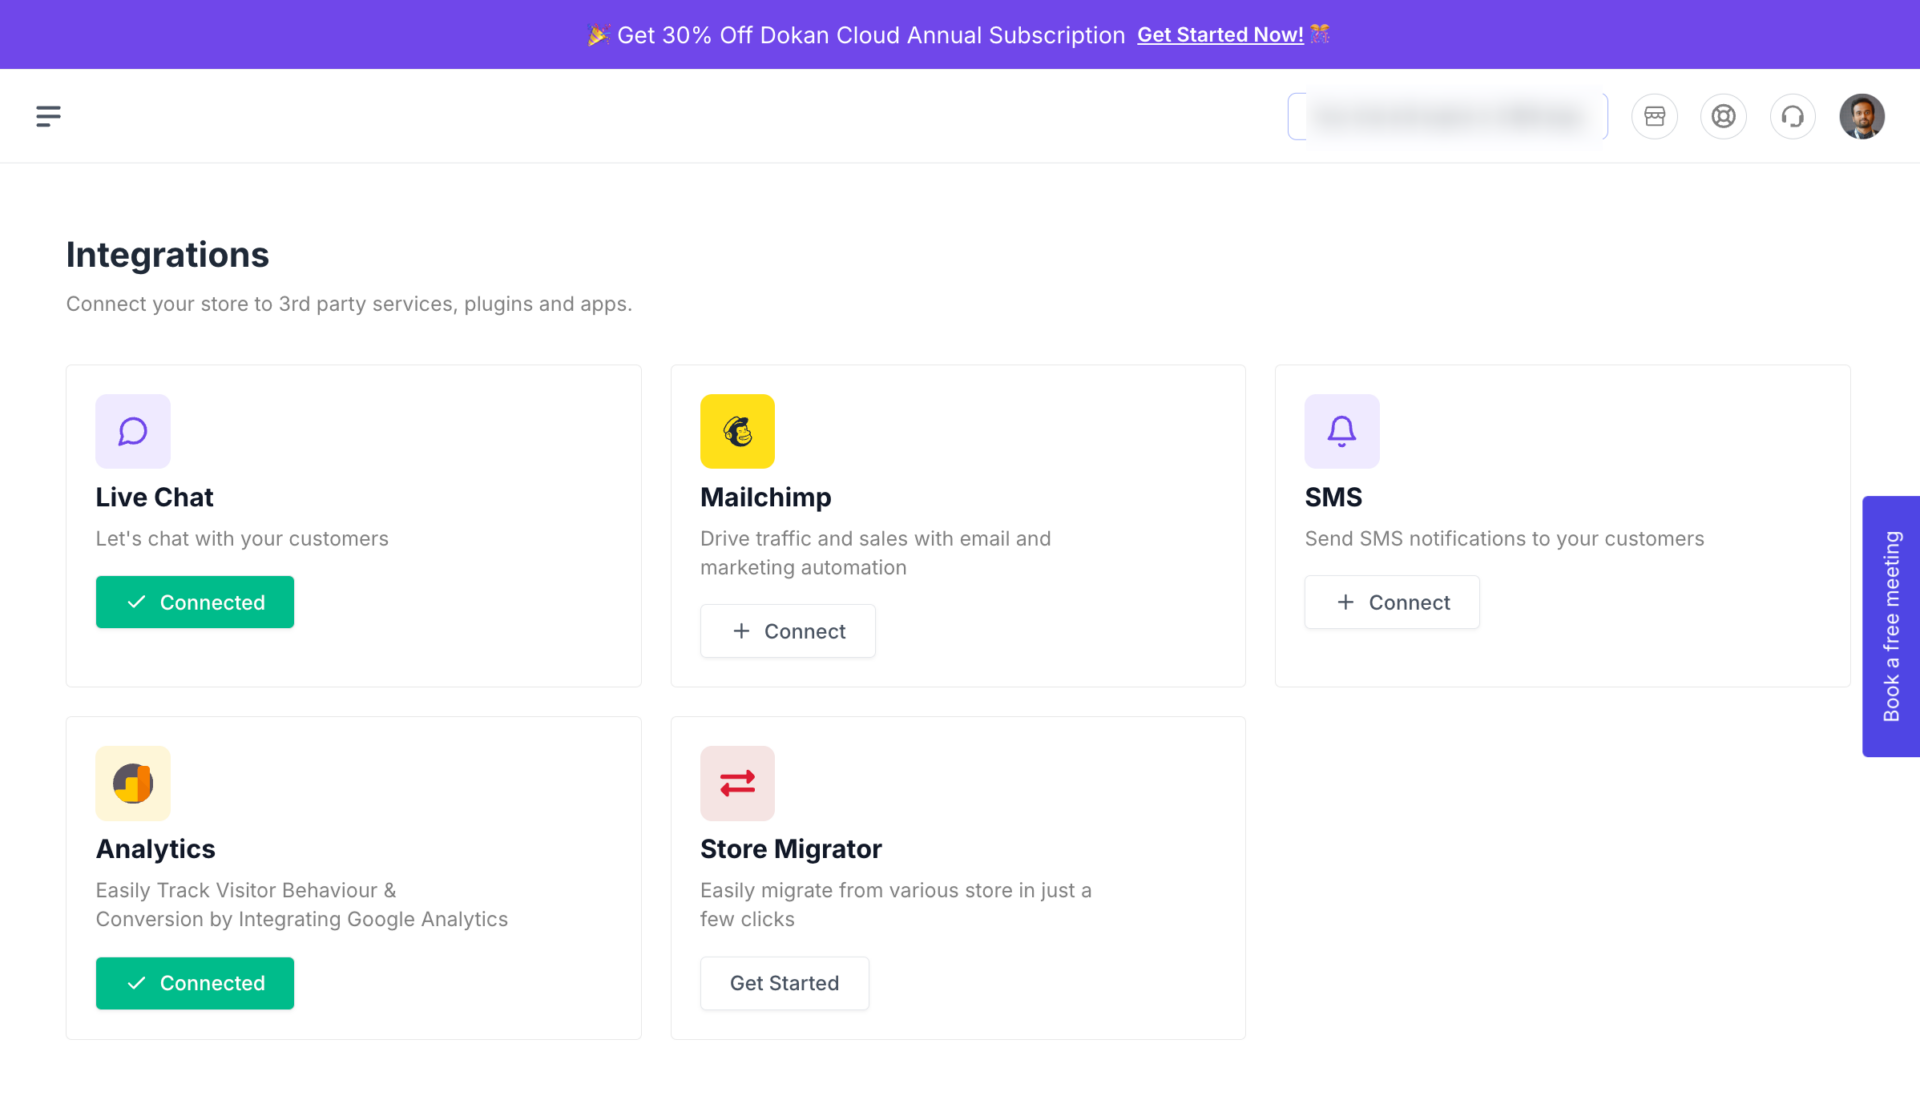Click the 'Get 30% Off Dokan Cloud' banner text

click(871, 35)
